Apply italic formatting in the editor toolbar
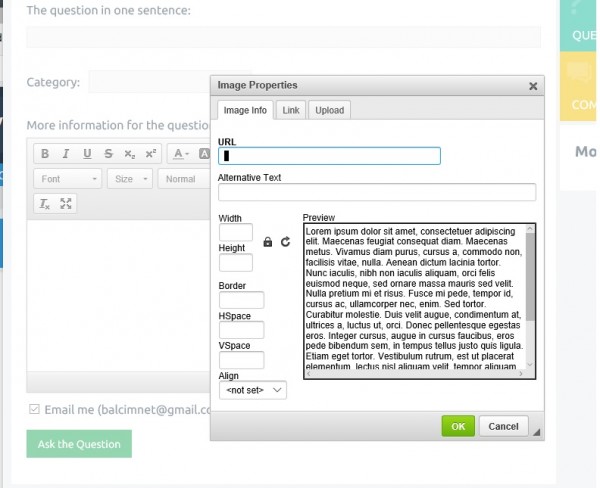600x488 pixels. [66, 154]
